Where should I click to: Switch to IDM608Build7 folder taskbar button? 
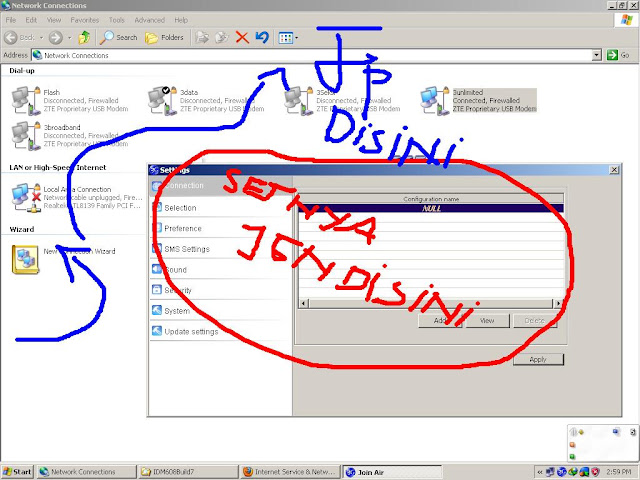[x=188, y=472]
